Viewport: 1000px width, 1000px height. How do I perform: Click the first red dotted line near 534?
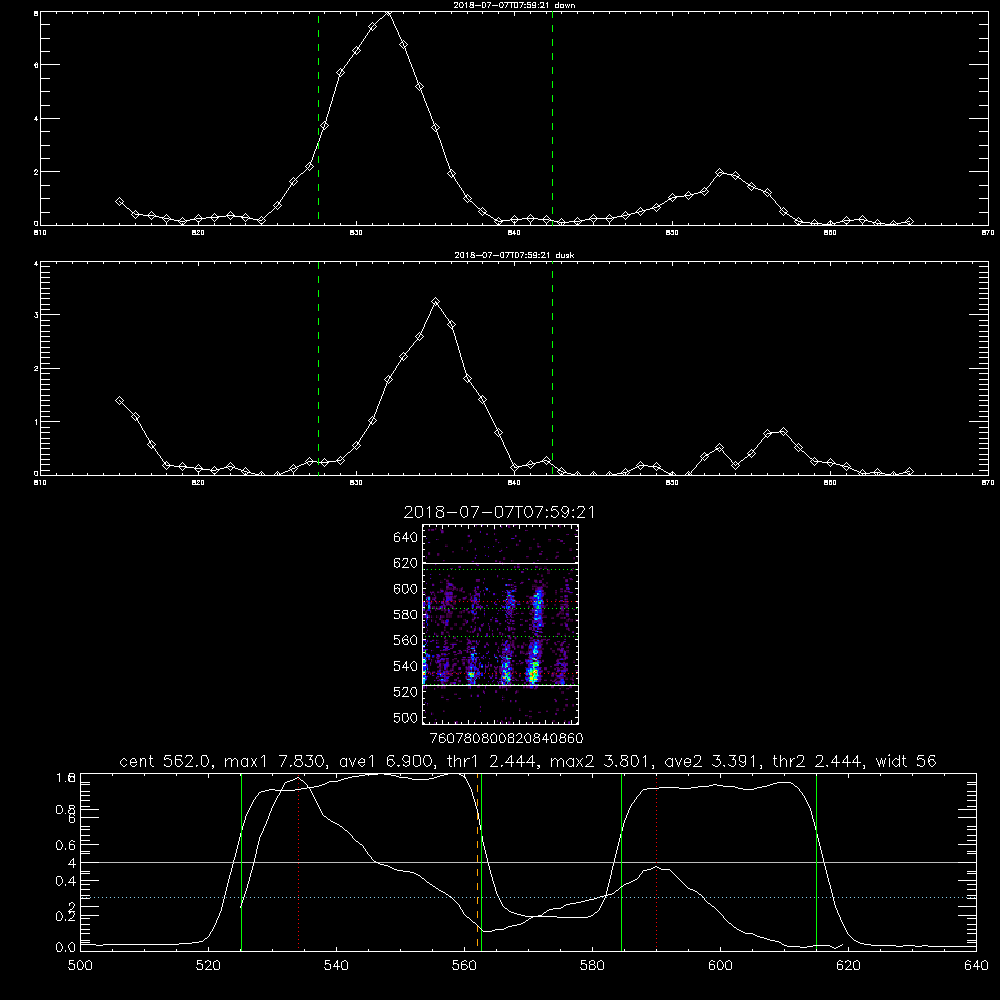point(298,862)
